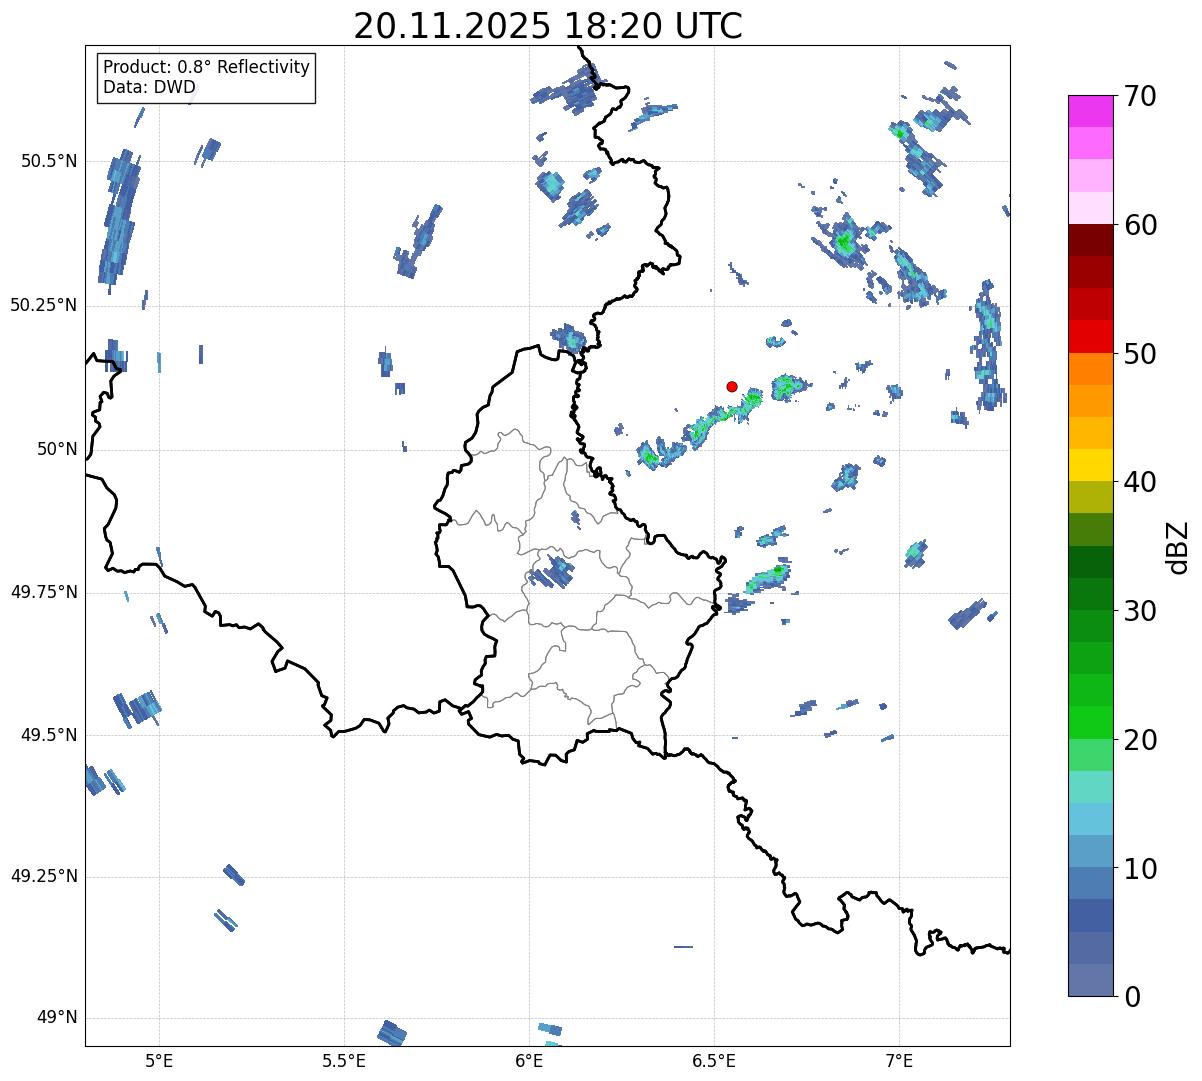This screenshot has height=1081, width=1202.
Task: Click the 49.25°N latitude label
Action: tap(44, 876)
